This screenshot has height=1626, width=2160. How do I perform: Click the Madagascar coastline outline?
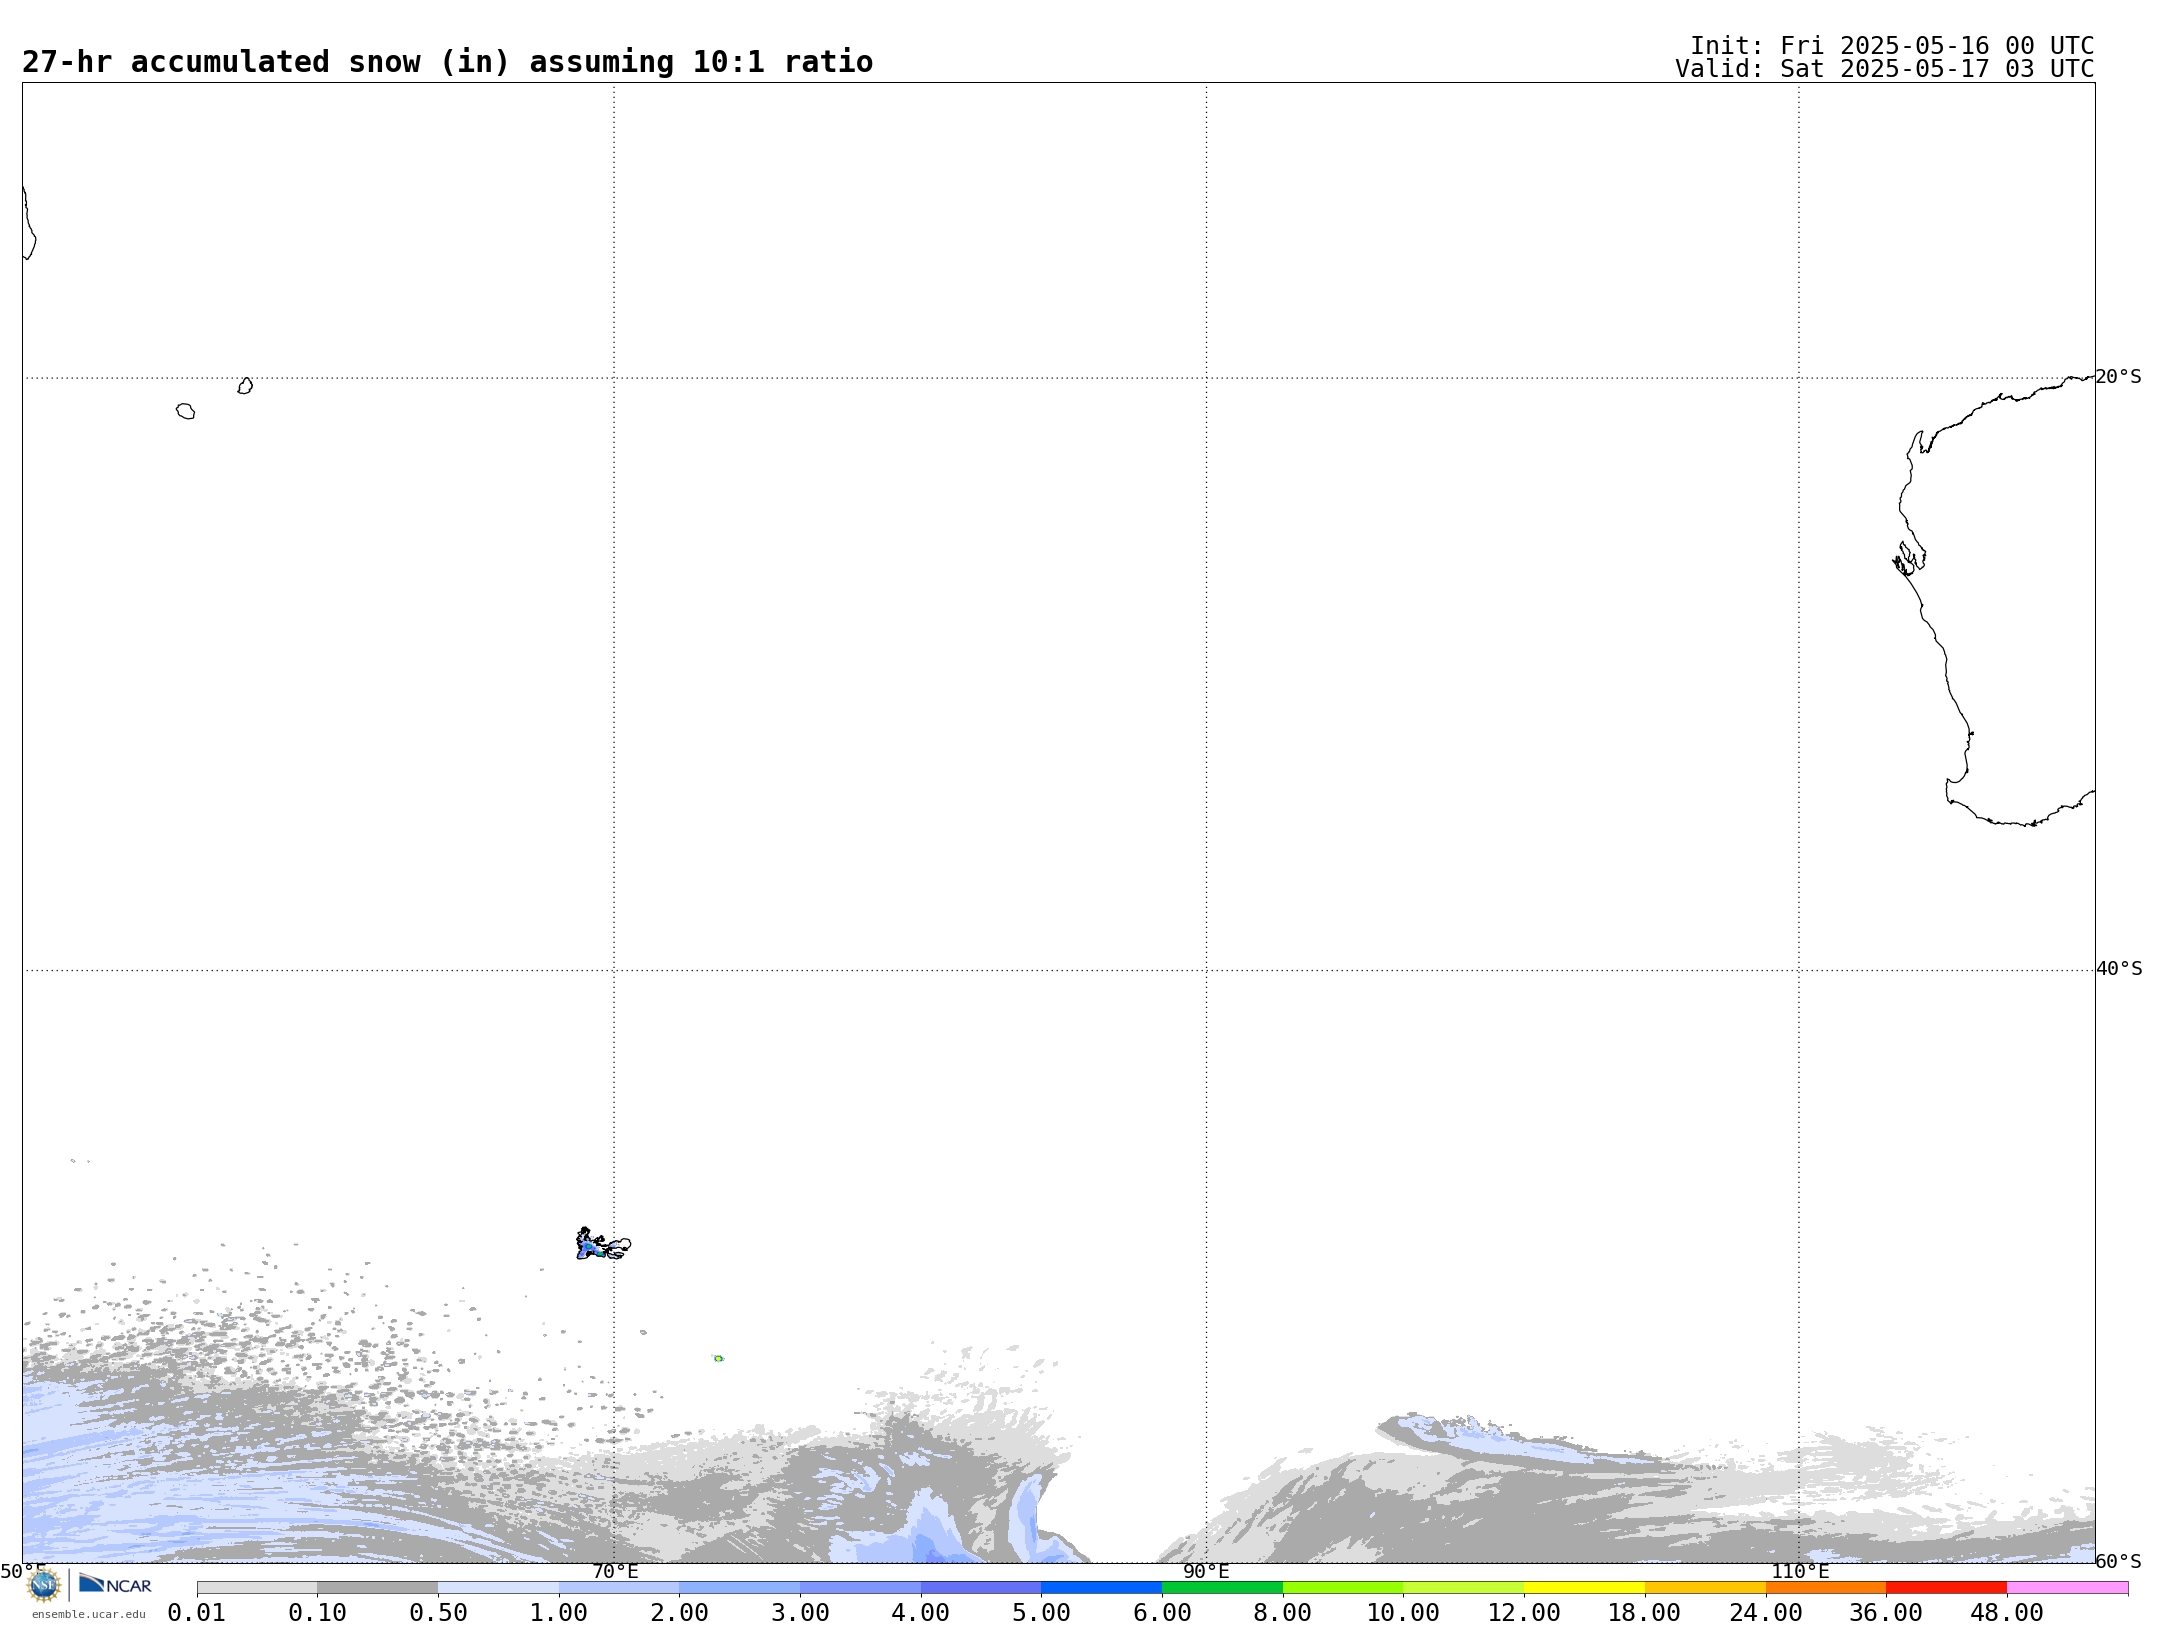tap(29, 223)
